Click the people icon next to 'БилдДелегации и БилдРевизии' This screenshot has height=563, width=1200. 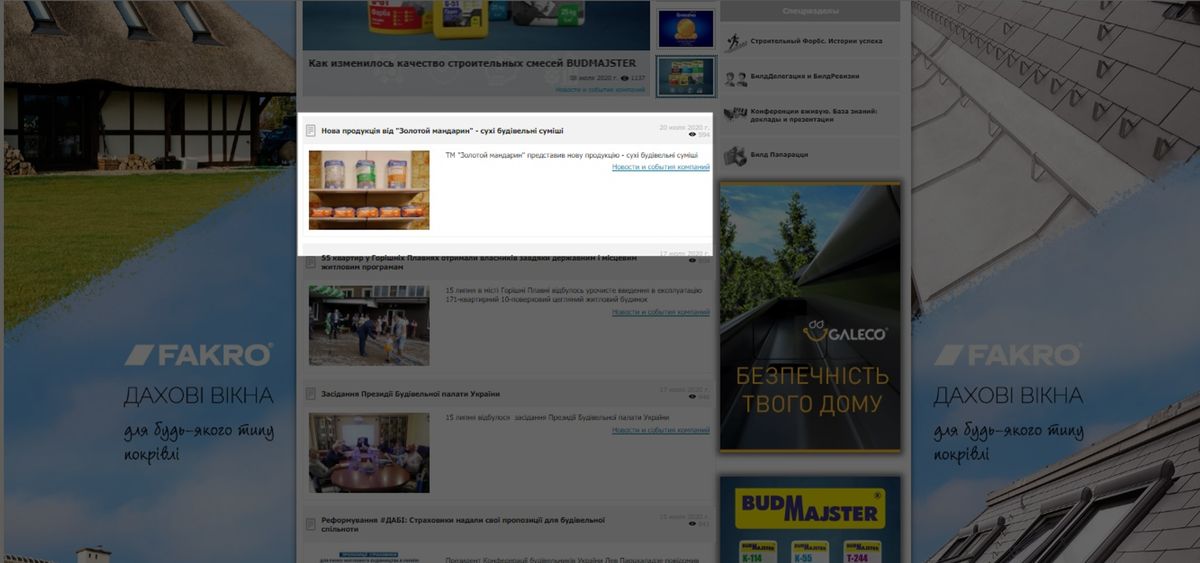(735, 78)
